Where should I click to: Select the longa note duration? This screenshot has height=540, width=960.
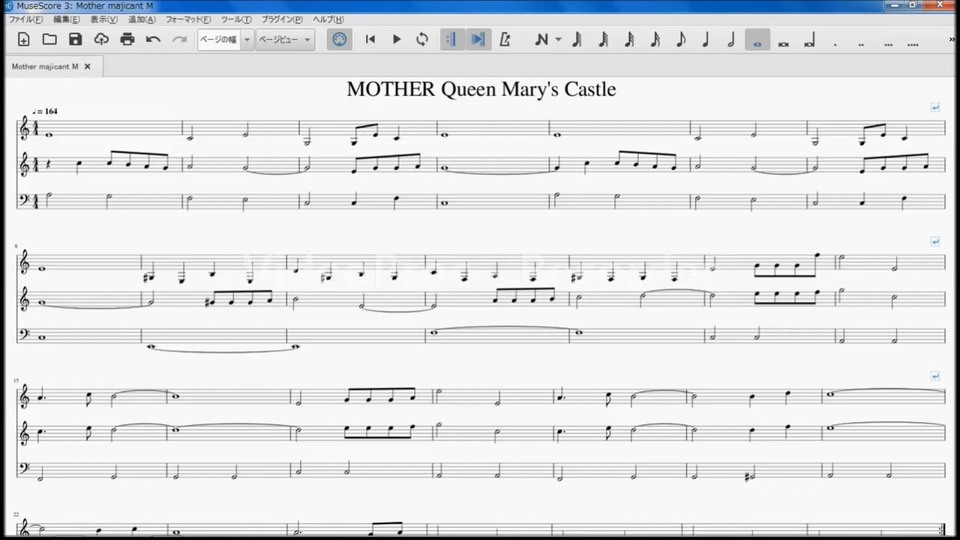(809, 42)
